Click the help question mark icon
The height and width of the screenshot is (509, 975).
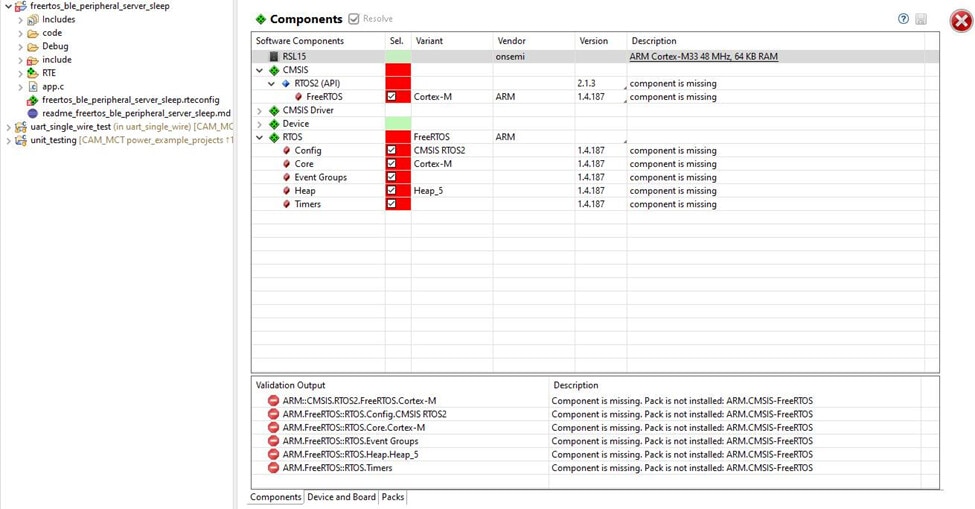tap(904, 19)
